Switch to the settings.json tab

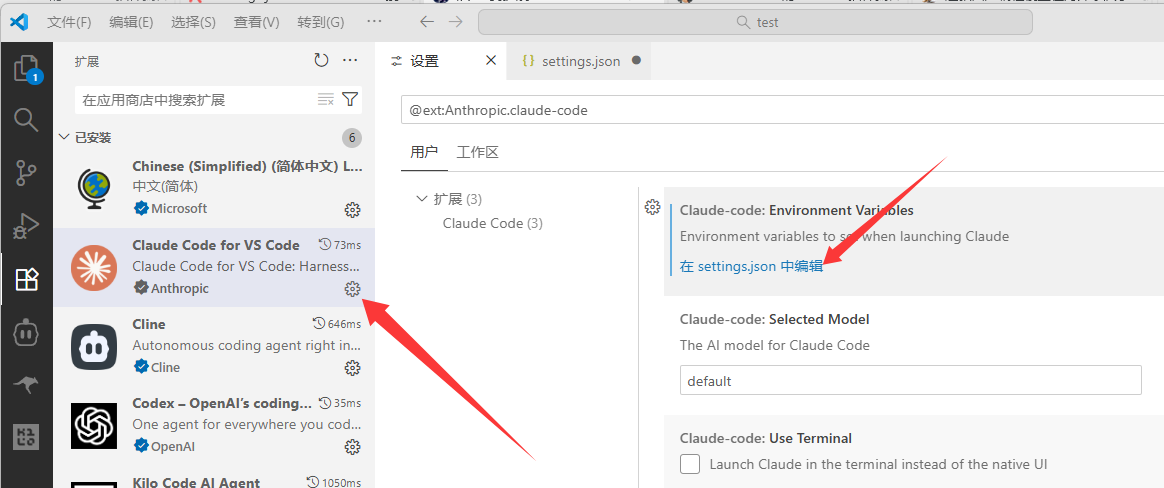pyautogui.click(x=580, y=61)
